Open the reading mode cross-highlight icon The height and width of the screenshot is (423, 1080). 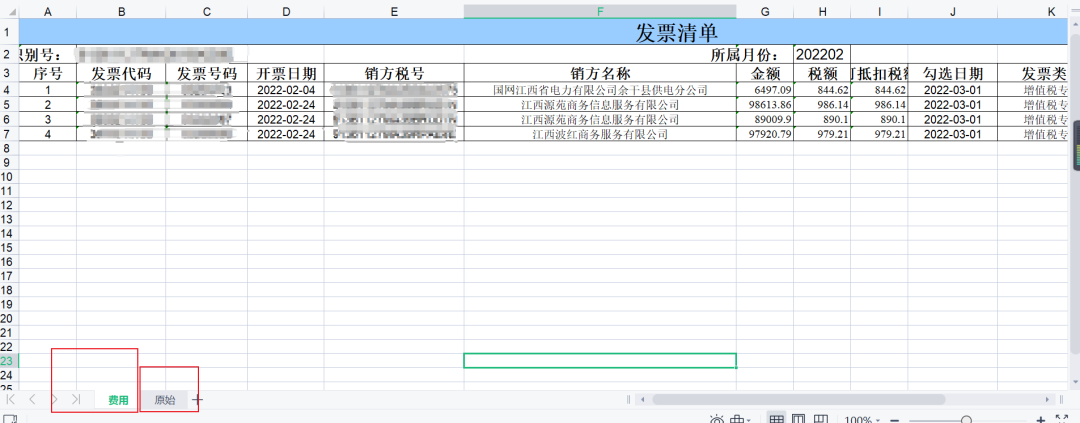pyautogui.click(x=738, y=420)
